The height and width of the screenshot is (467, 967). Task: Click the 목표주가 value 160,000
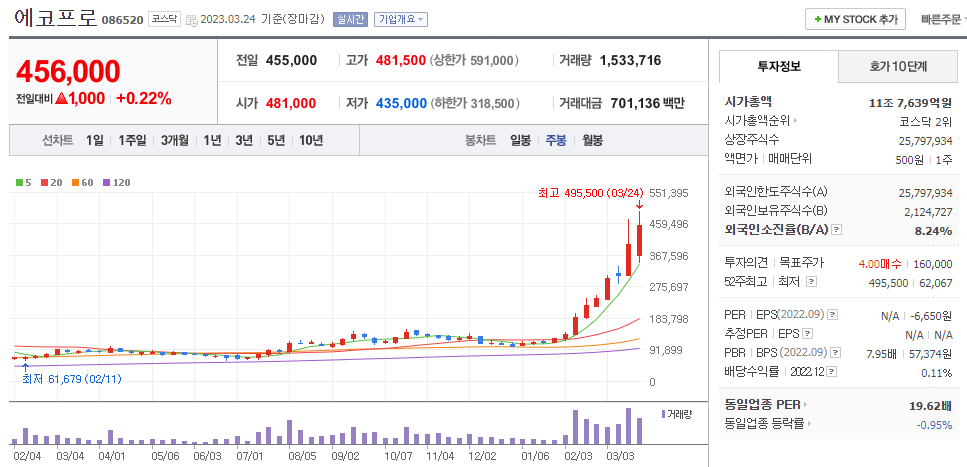932,264
